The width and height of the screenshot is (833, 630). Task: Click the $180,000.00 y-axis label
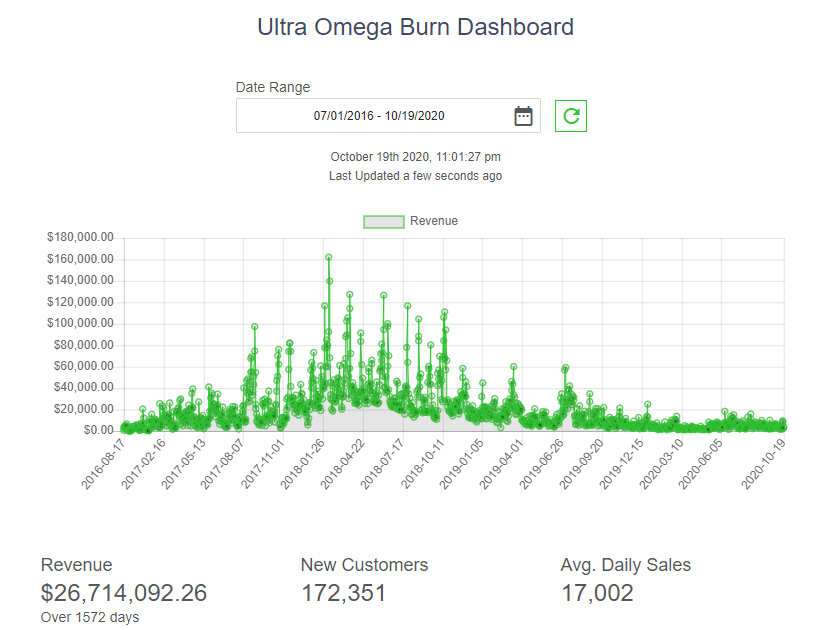click(x=80, y=238)
